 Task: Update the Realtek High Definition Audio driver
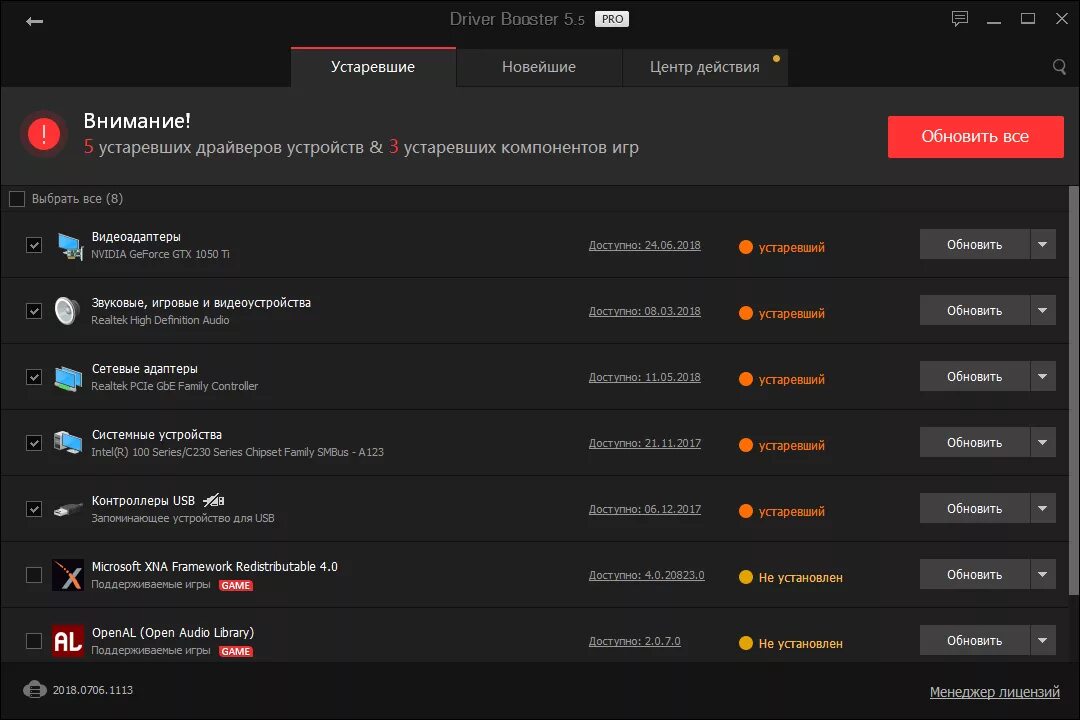point(975,311)
